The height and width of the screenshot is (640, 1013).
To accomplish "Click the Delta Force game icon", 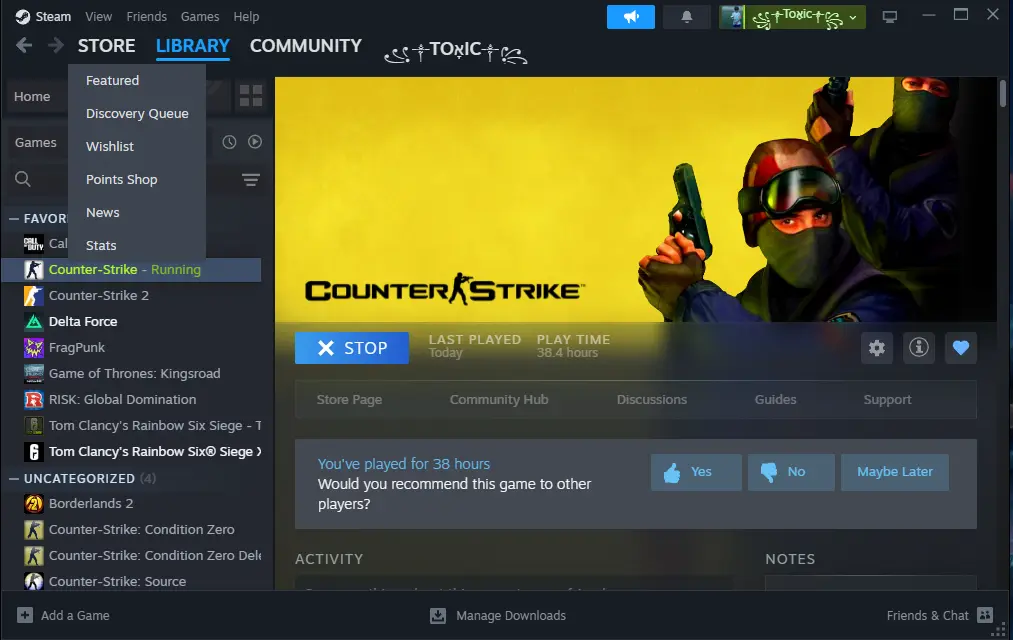I will (34, 322).
